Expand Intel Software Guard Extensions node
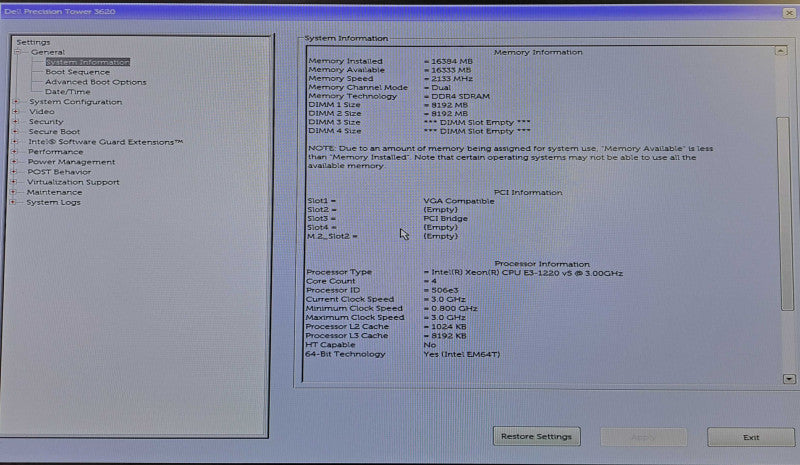The width and height of the screenshot is (800, 465). 15,142
